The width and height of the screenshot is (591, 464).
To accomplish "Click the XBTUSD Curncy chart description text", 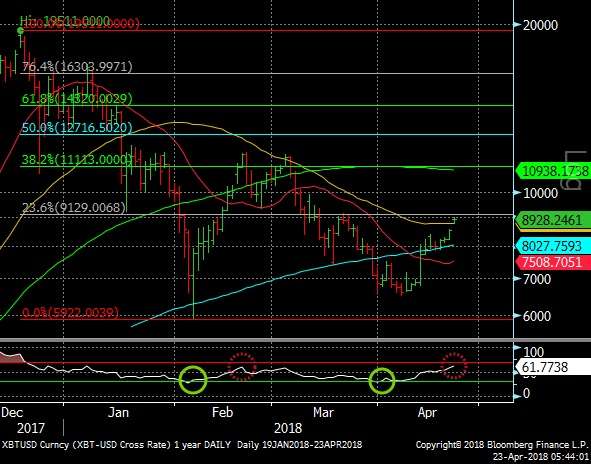I will pos(182,445).
